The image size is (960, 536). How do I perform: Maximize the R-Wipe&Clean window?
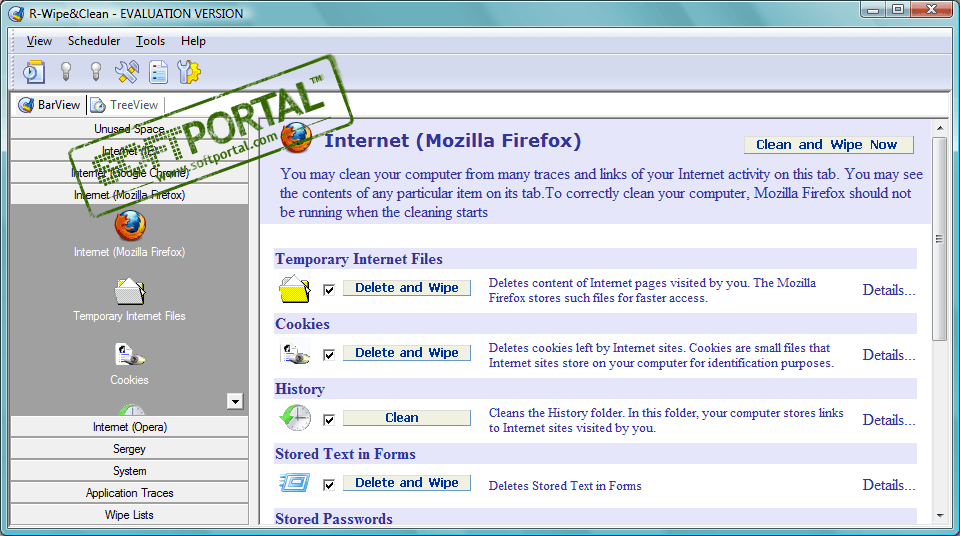coord(898,10)
